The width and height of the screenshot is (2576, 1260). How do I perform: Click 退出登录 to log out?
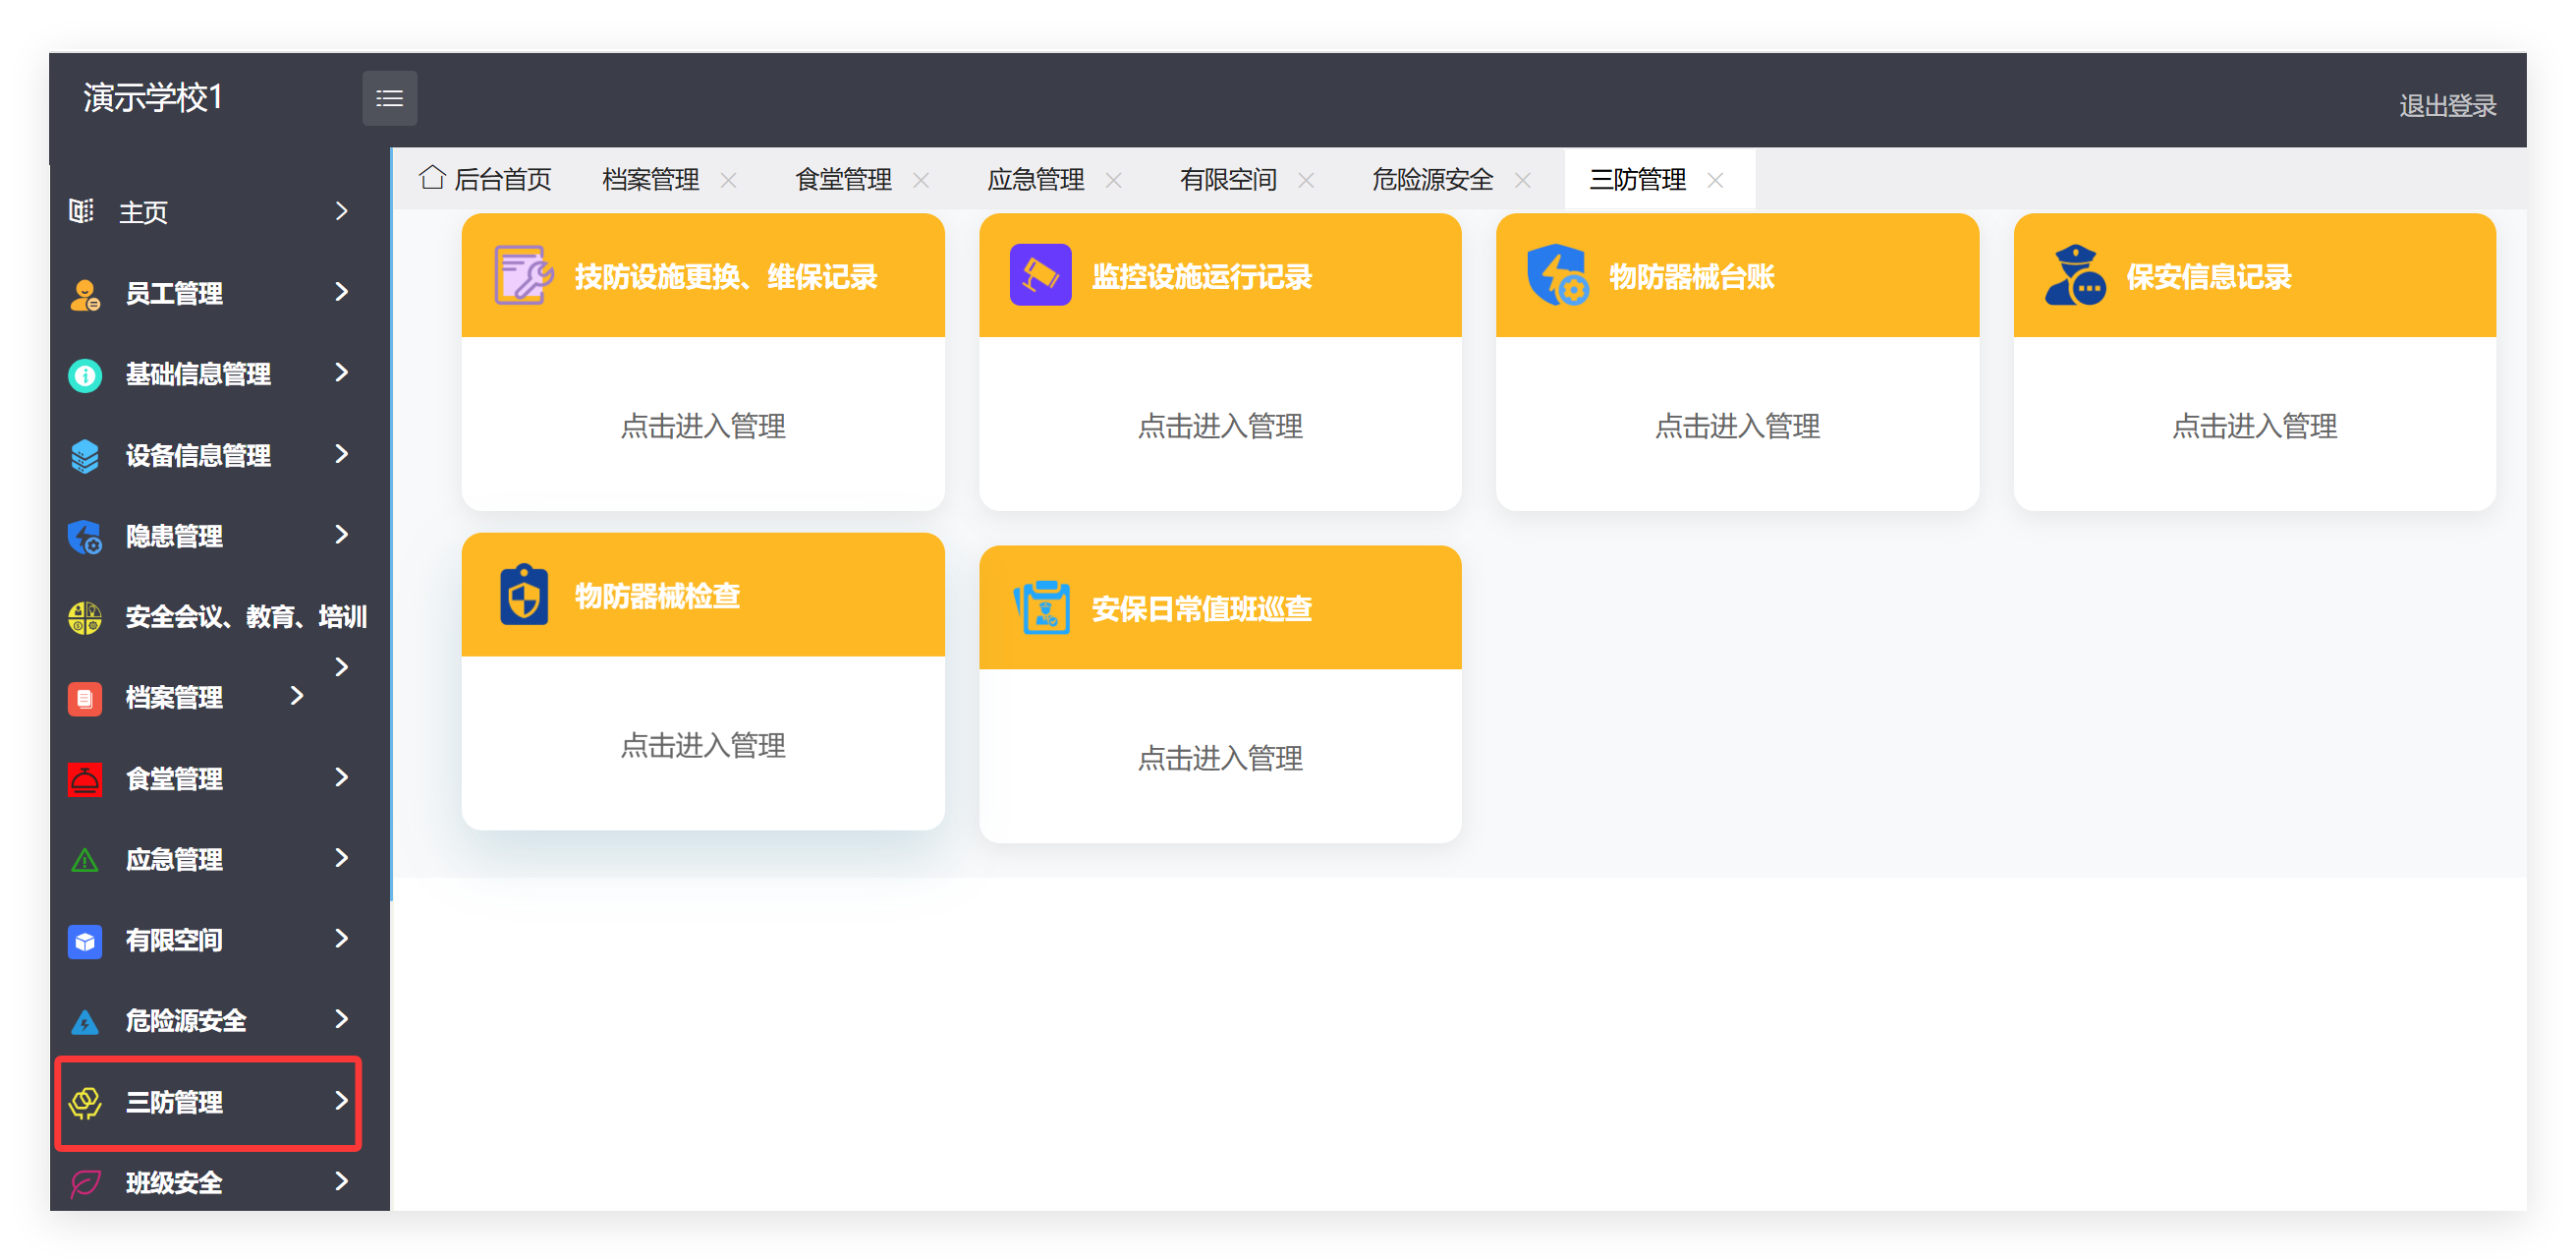point(2447,106)
